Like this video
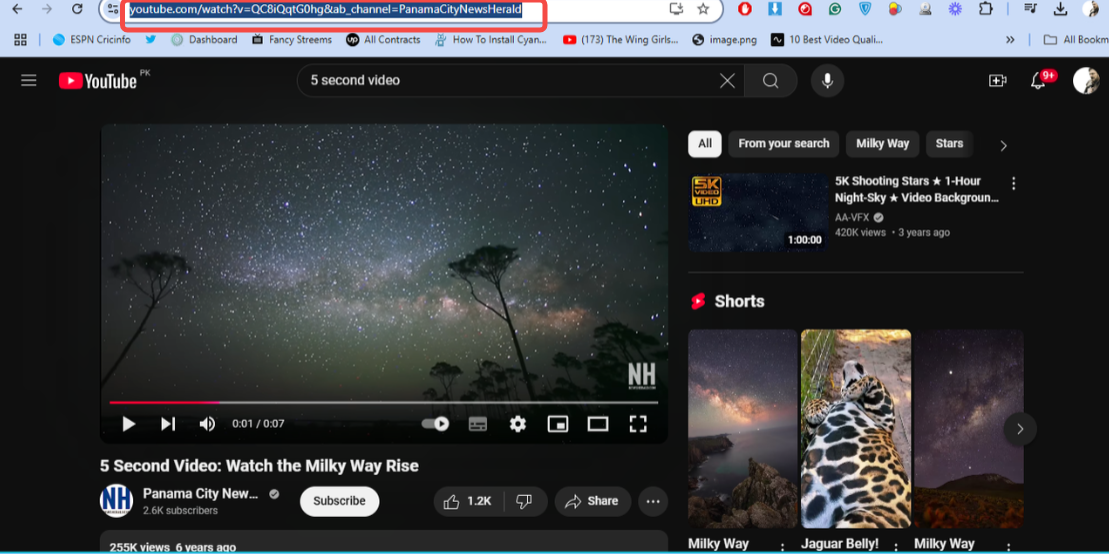Viewport: 1109px width, 554px height. coord(468,501)
